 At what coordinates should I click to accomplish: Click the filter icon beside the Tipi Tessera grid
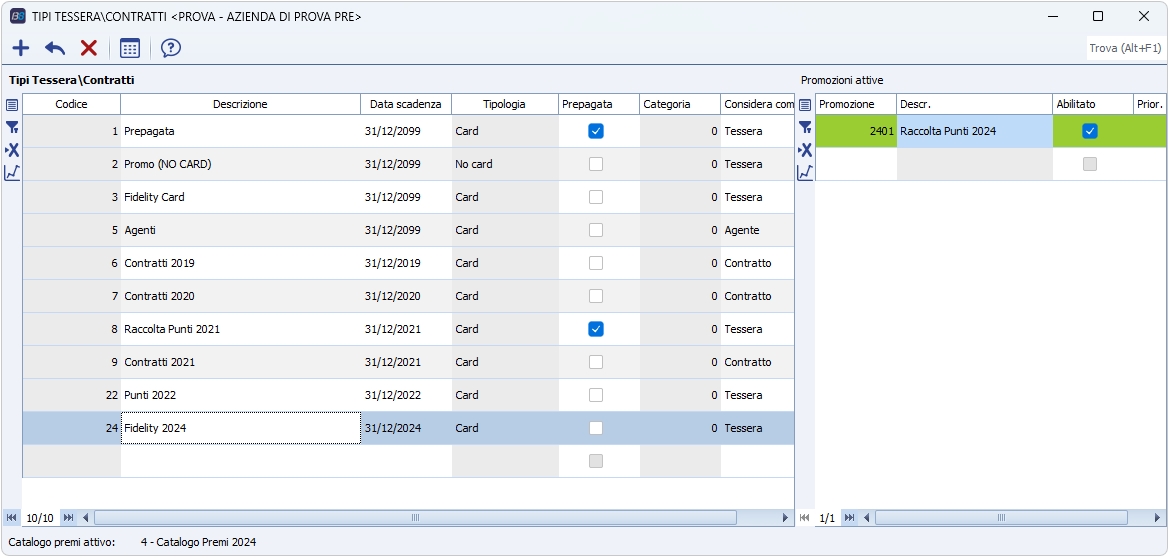coord(12,127)
